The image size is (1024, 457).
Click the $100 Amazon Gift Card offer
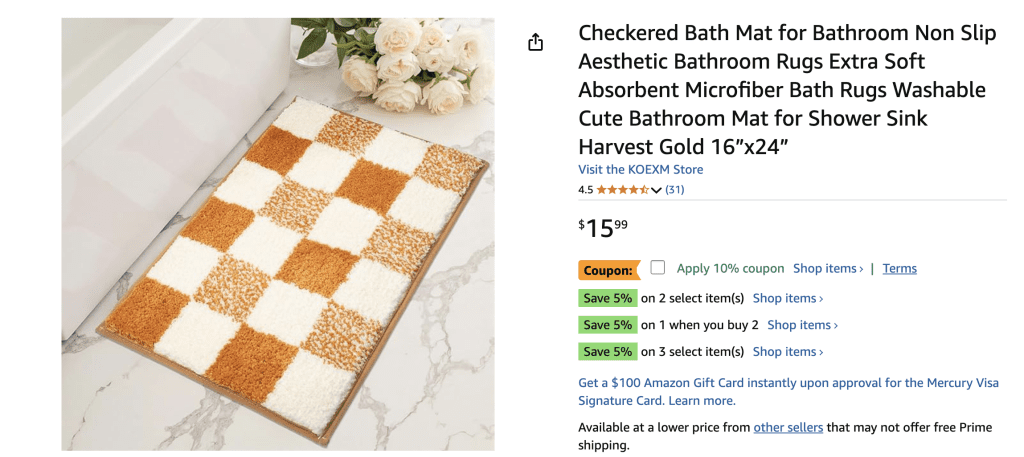pos(788,392)
